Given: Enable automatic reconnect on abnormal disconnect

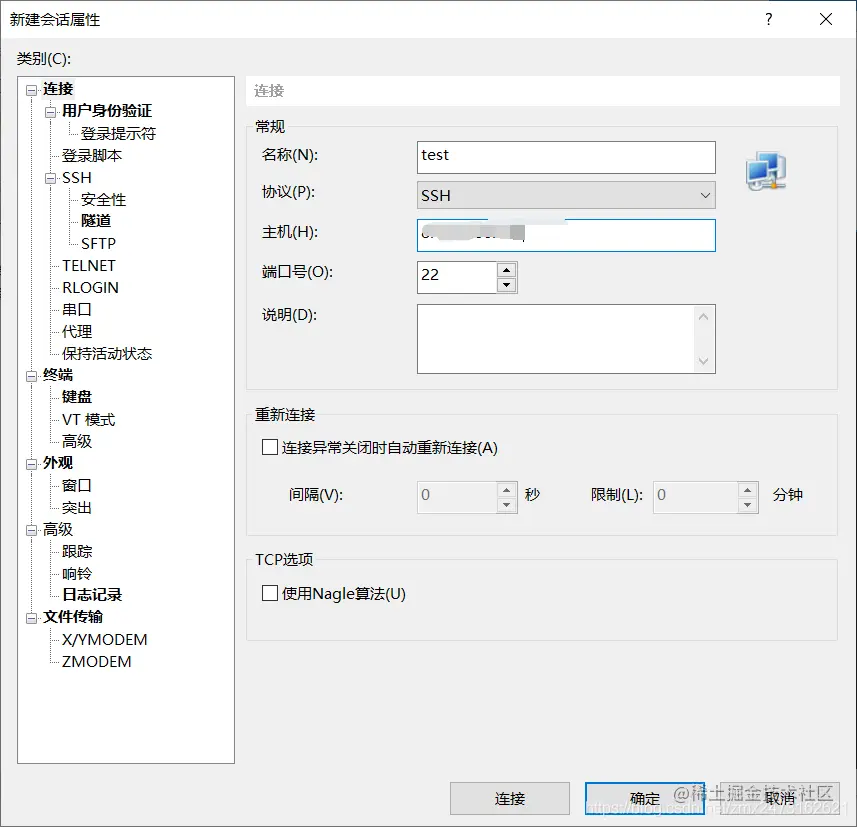Looking at the screenshot, I should (269, 447).
